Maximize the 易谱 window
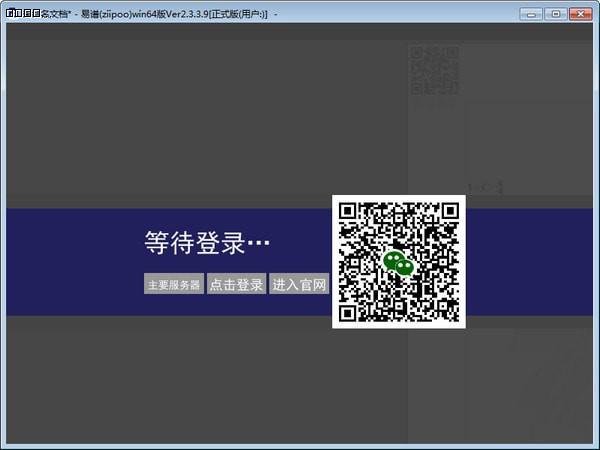The image size is (600, 450). 555,14
